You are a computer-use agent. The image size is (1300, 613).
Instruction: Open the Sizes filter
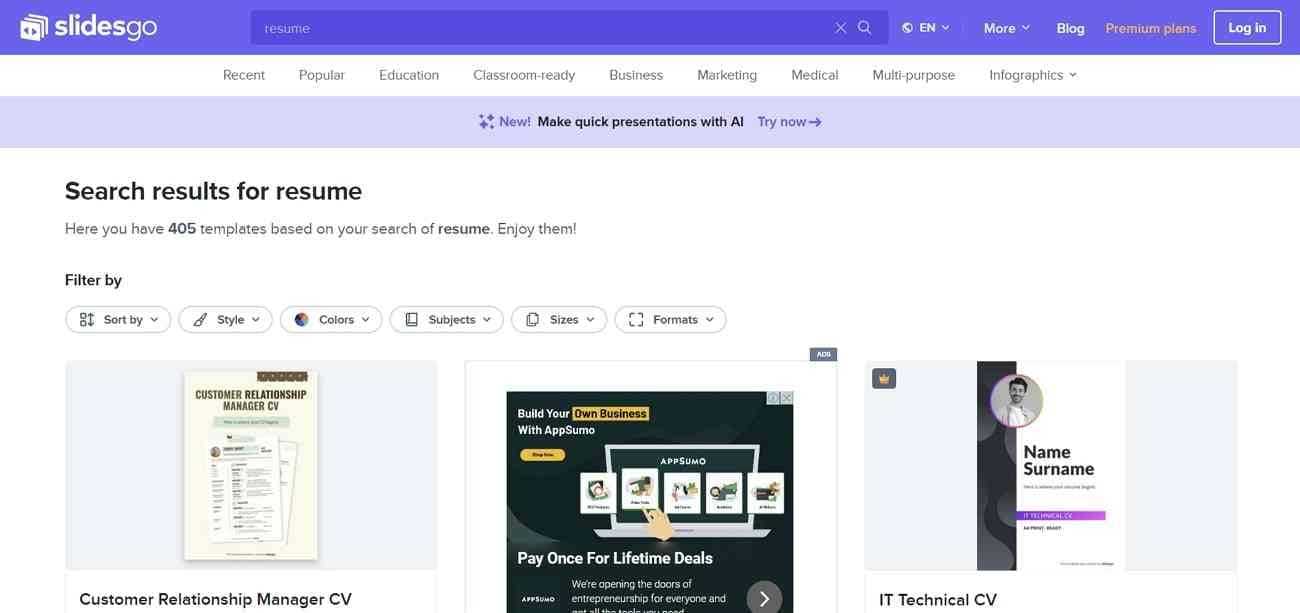pyautogui.click(x=558, y=320)
